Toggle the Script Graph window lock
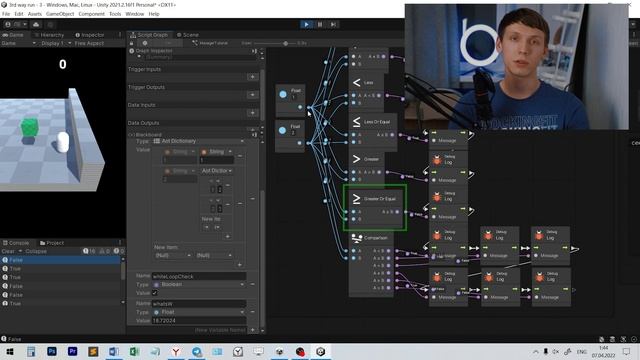 (132, 43)
